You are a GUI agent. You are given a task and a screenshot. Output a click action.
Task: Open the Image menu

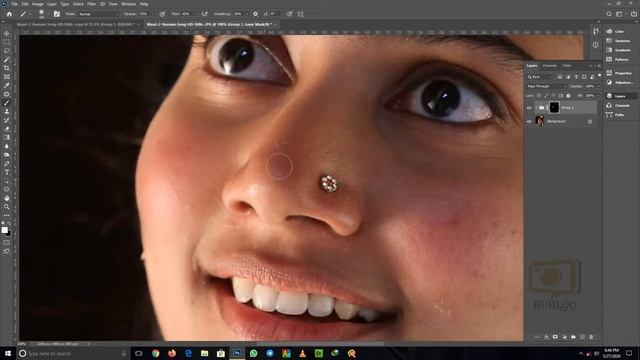pyautogui.click(x=38, y=4)
